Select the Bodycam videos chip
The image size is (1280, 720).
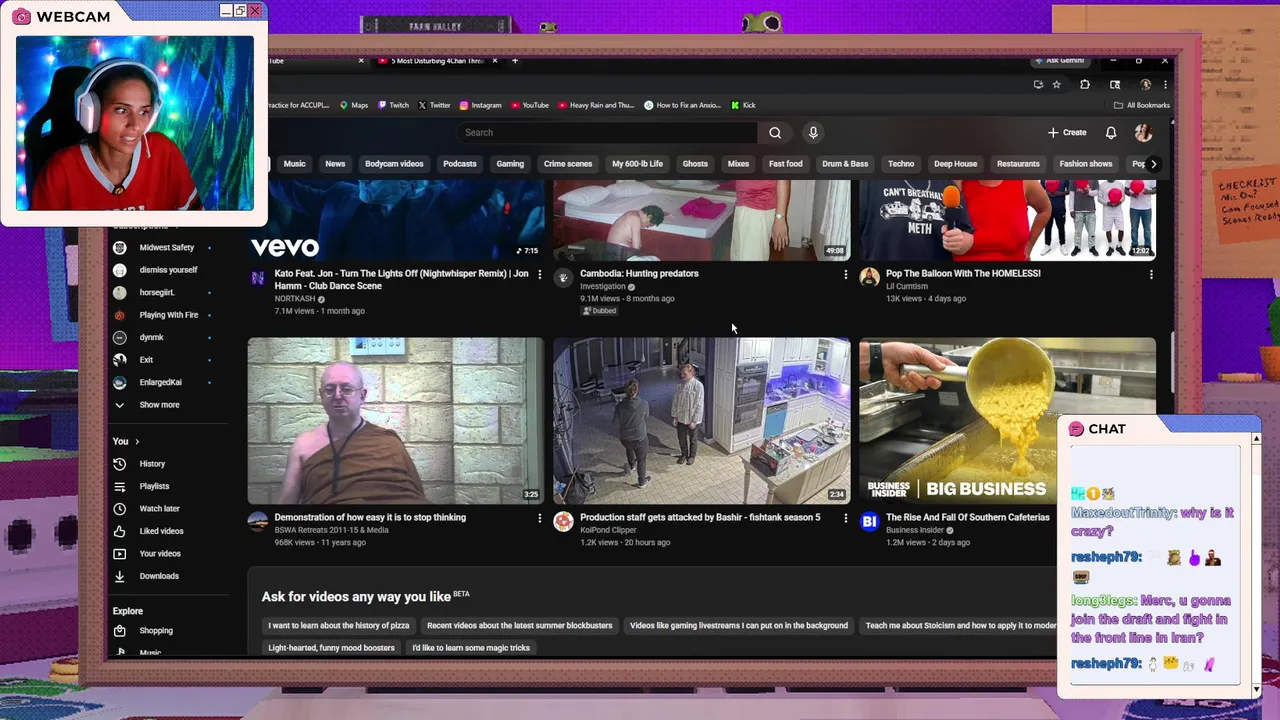(x=394, y=164)
